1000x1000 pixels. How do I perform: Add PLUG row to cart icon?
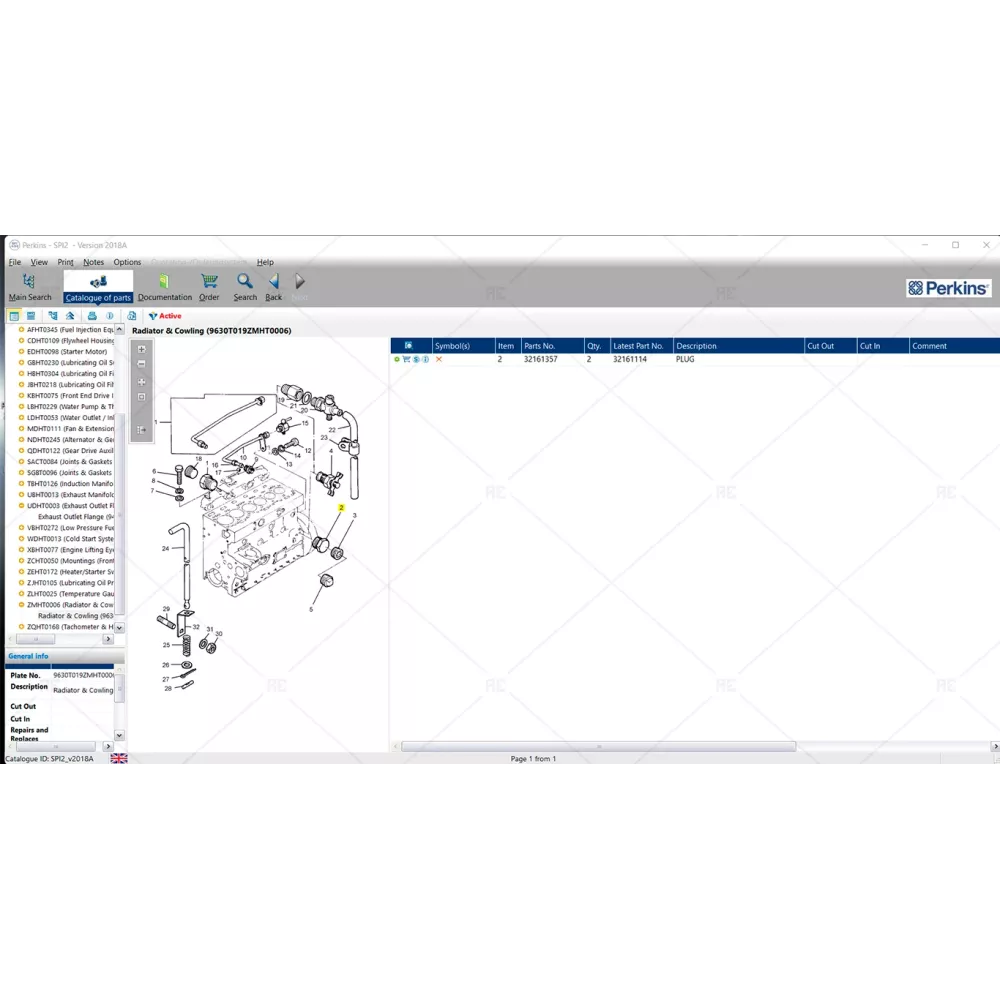[407, 359]
